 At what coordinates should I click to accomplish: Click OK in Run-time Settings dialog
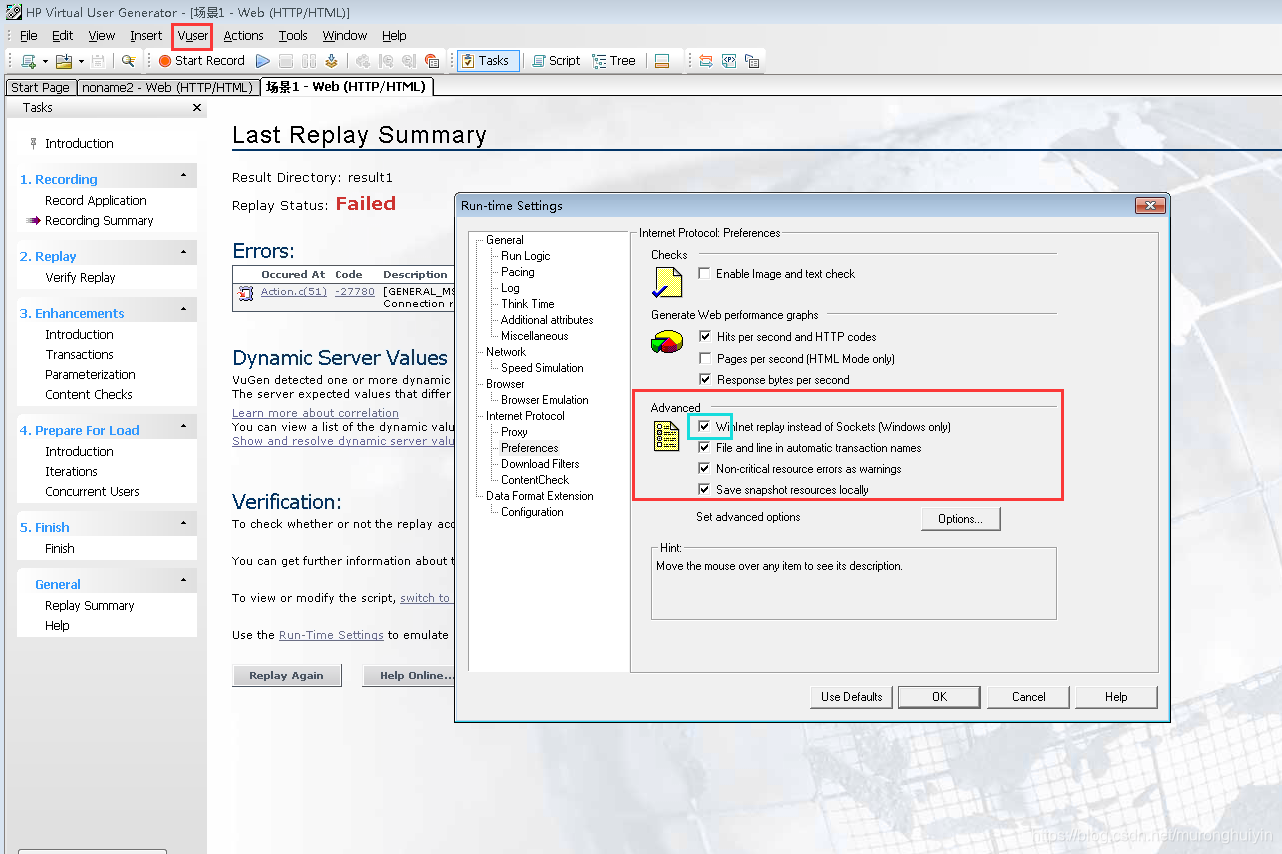tap(939, 697)
